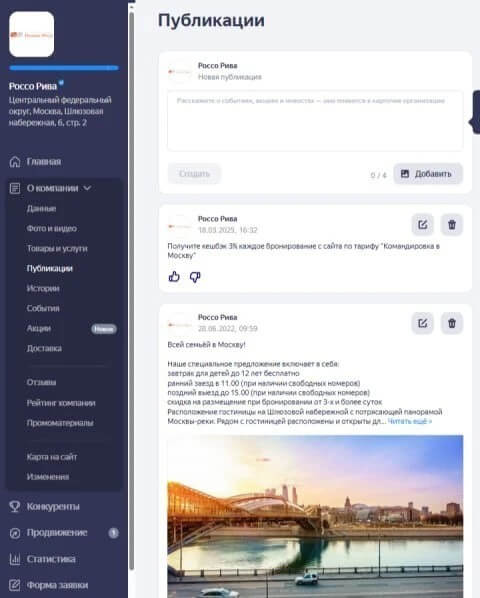Click the Добавить image button
480x598 pixels.
click(428, 174)
